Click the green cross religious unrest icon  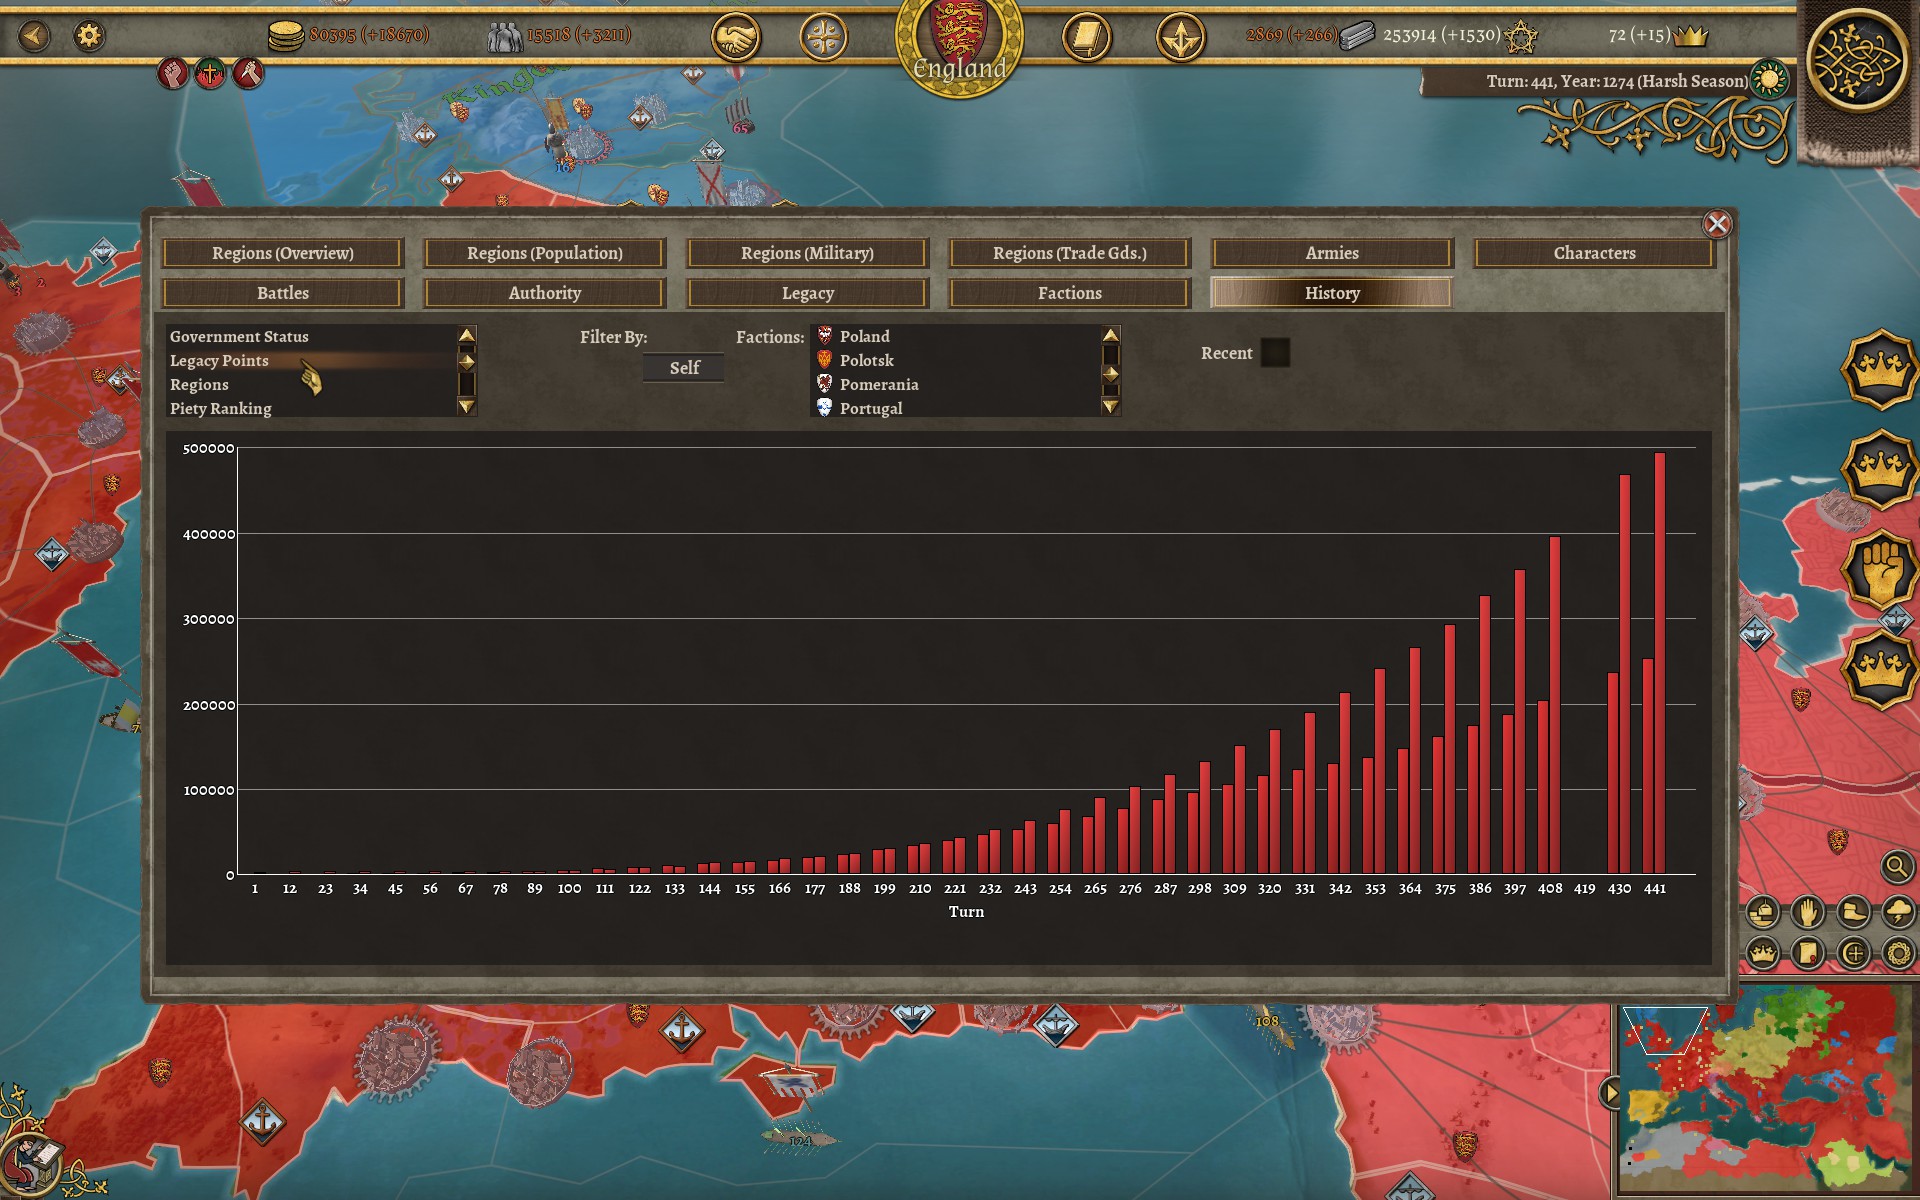[210, 73]
